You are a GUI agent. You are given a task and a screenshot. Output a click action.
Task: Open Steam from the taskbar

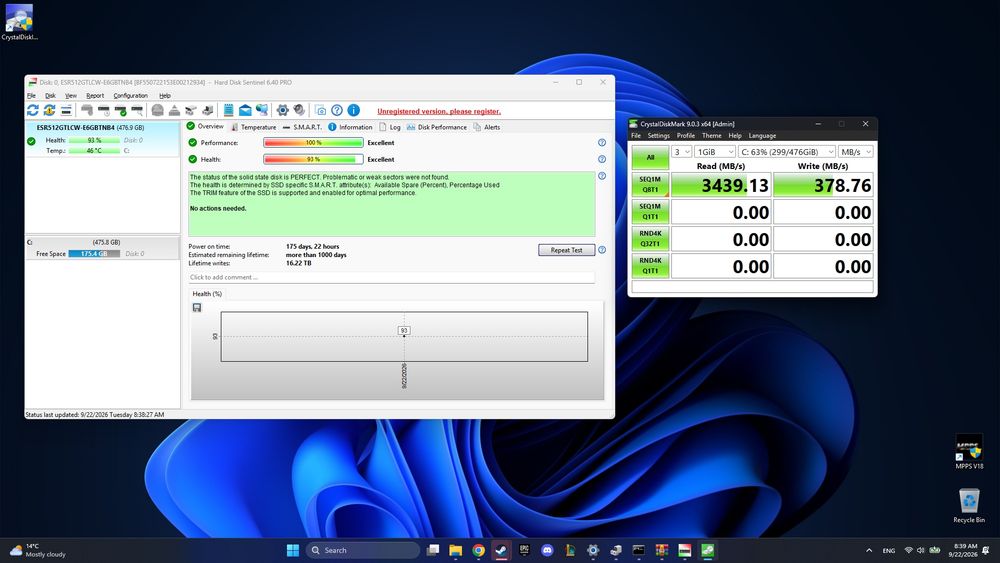pos(501,550)
